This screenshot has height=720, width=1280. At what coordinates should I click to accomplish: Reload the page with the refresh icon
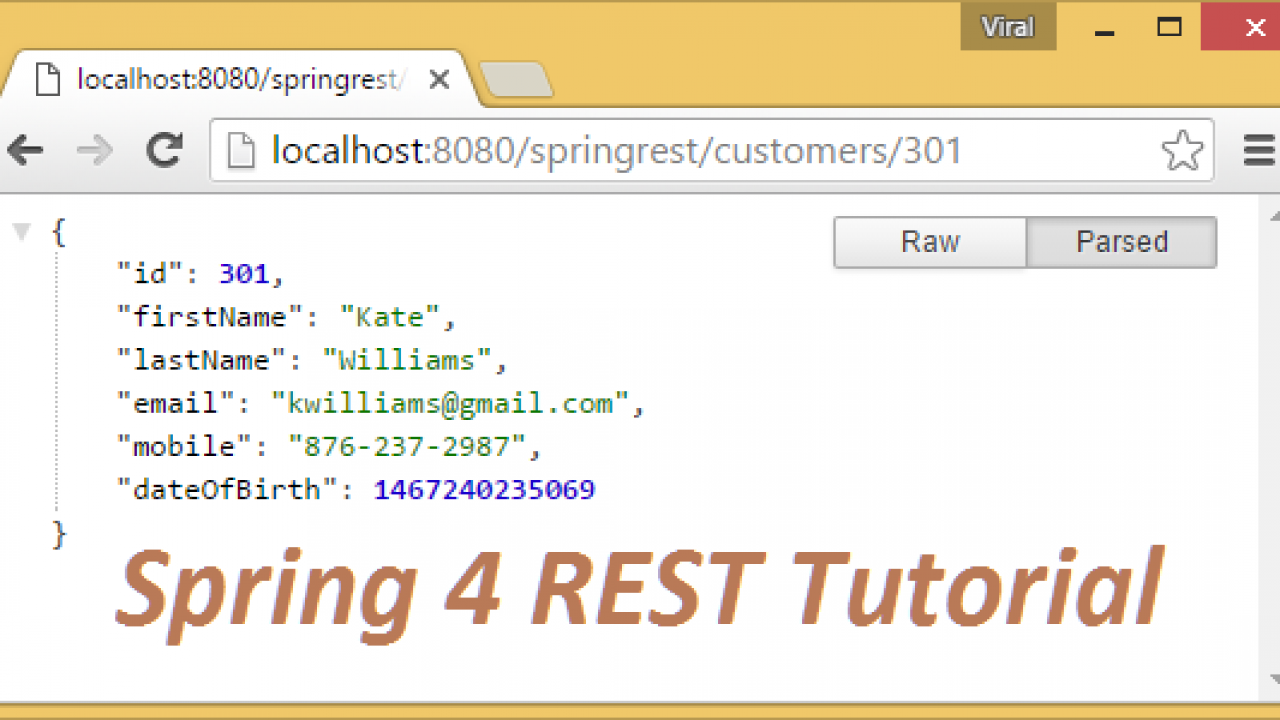pos(165,150)
